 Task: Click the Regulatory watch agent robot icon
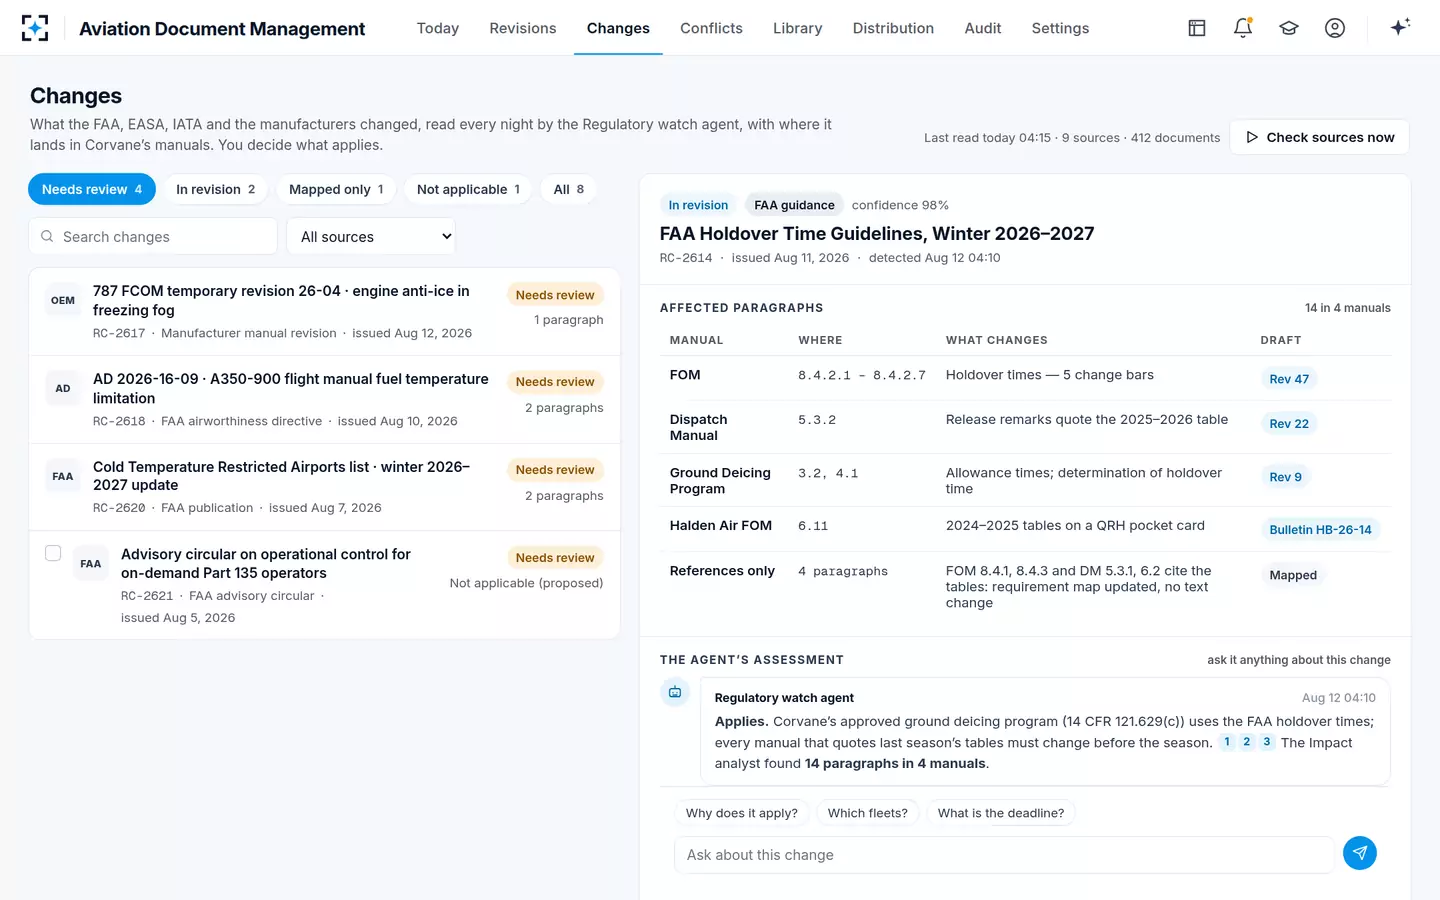coord(676,692)
